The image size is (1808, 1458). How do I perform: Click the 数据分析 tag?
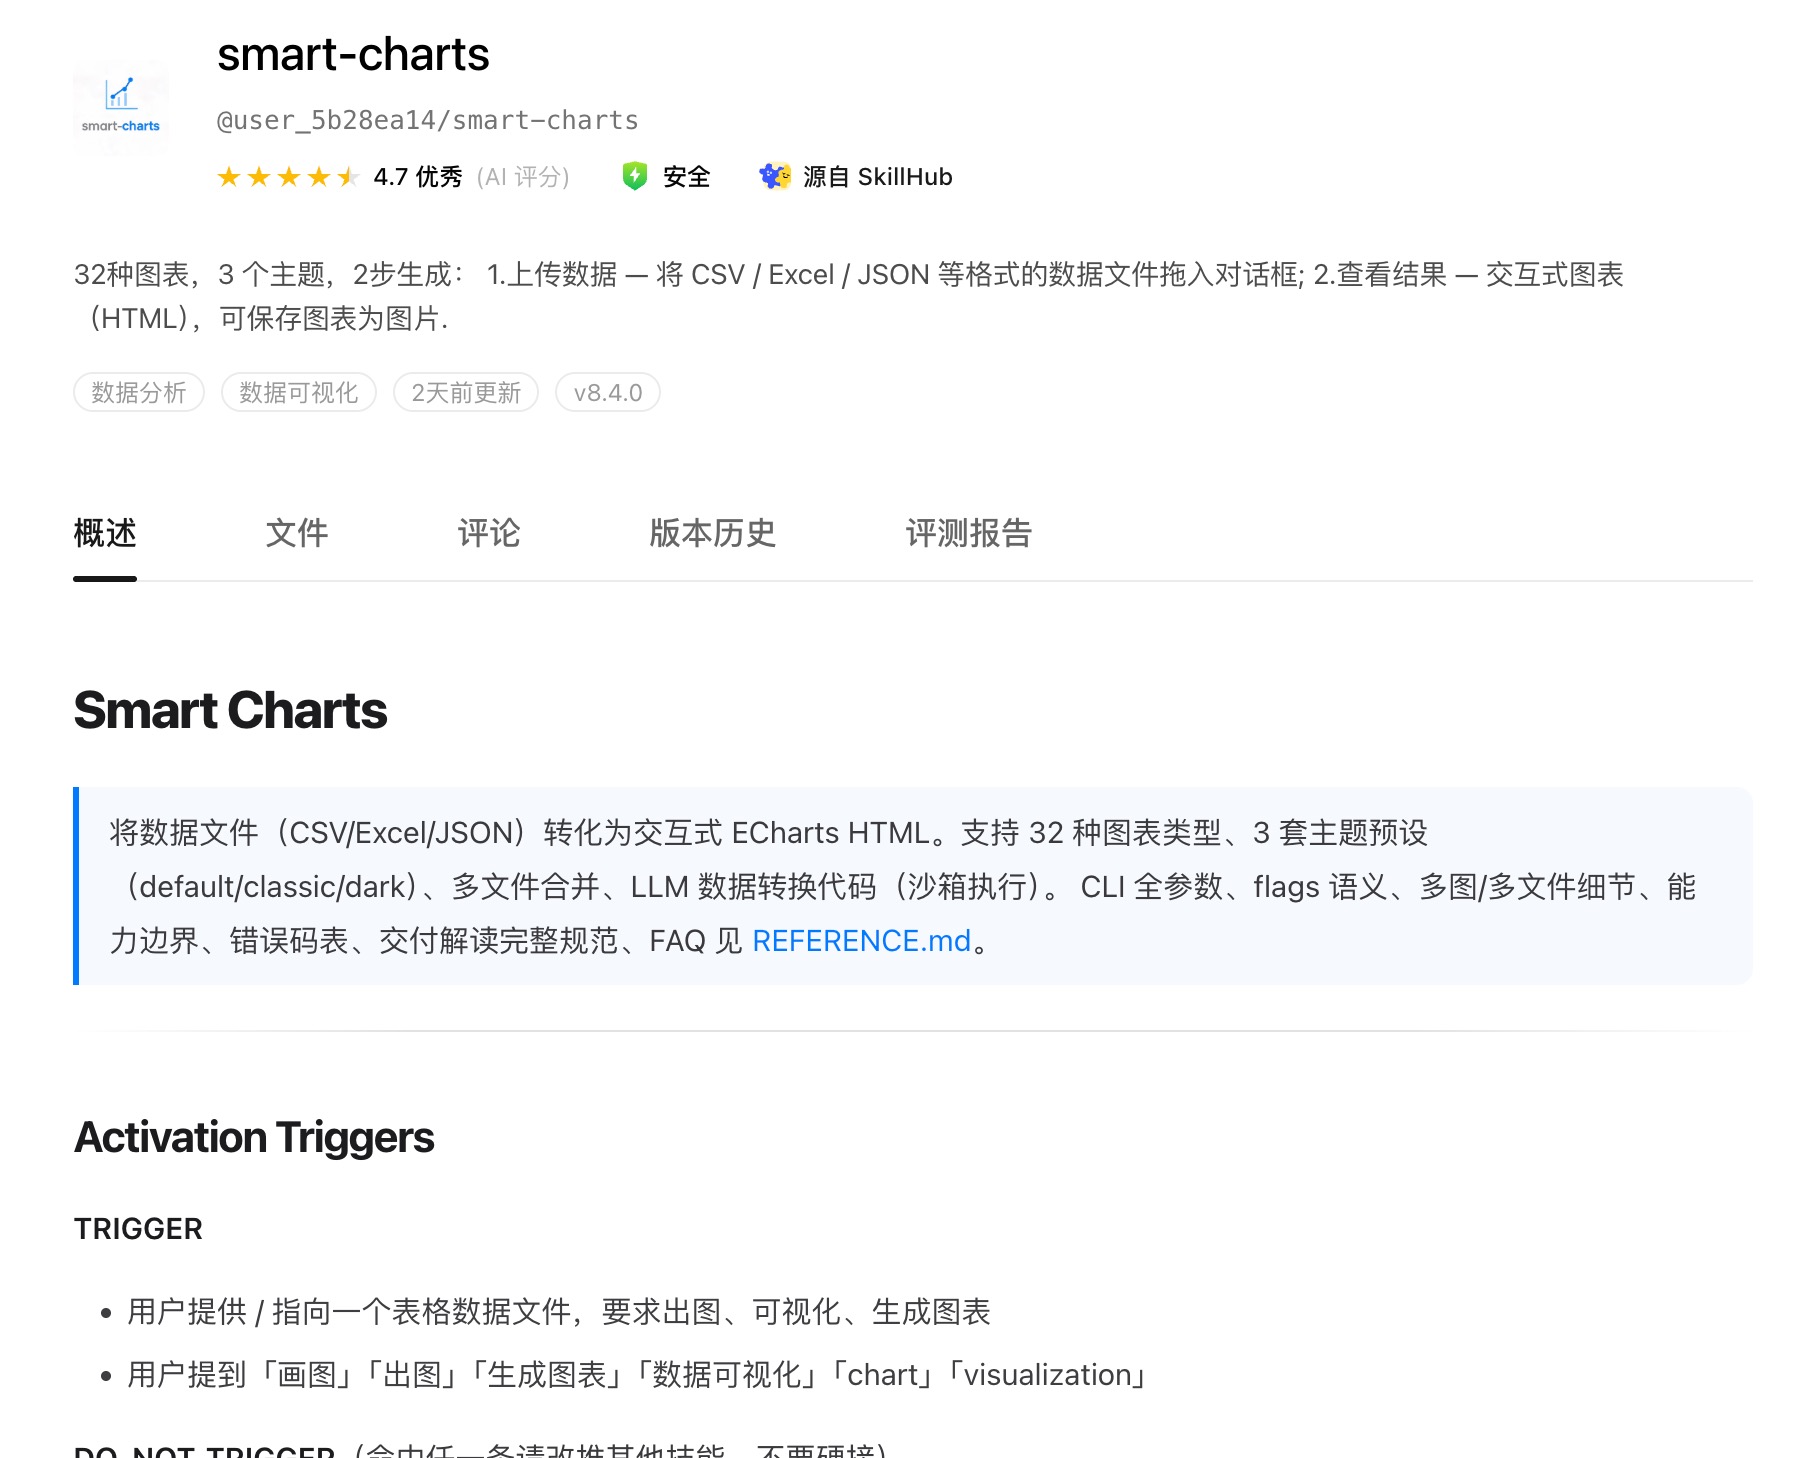click(x=139, y=392)
